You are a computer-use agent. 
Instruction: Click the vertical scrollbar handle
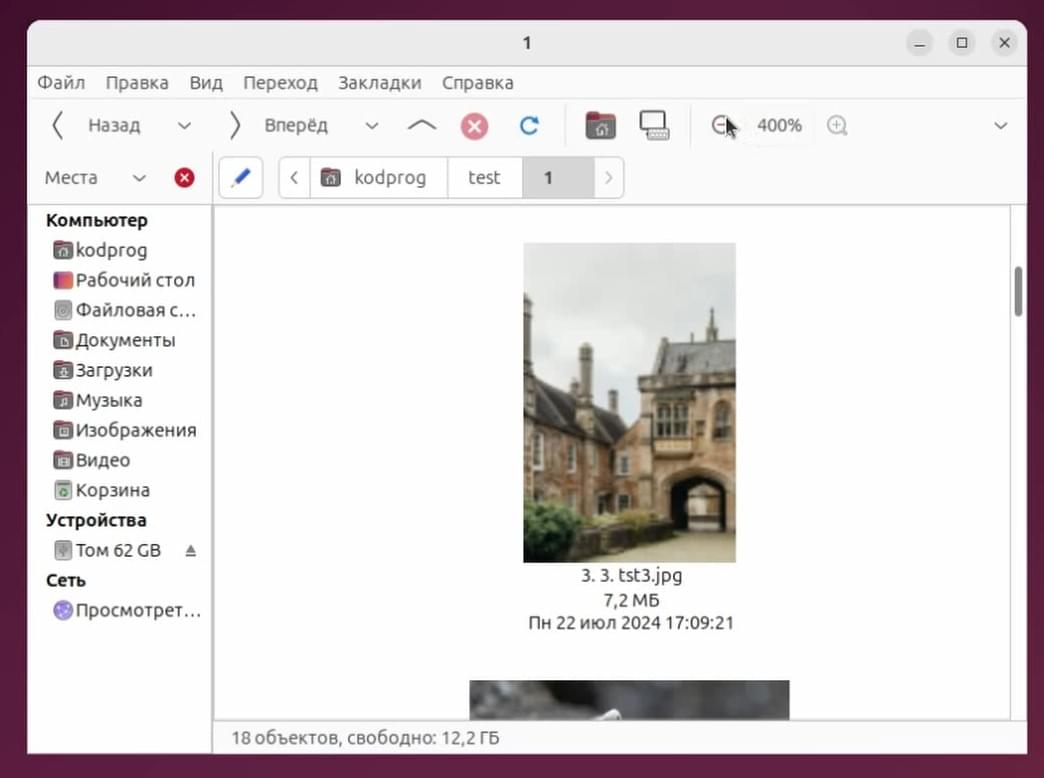pyautogui.click(x=1018, y=292)
